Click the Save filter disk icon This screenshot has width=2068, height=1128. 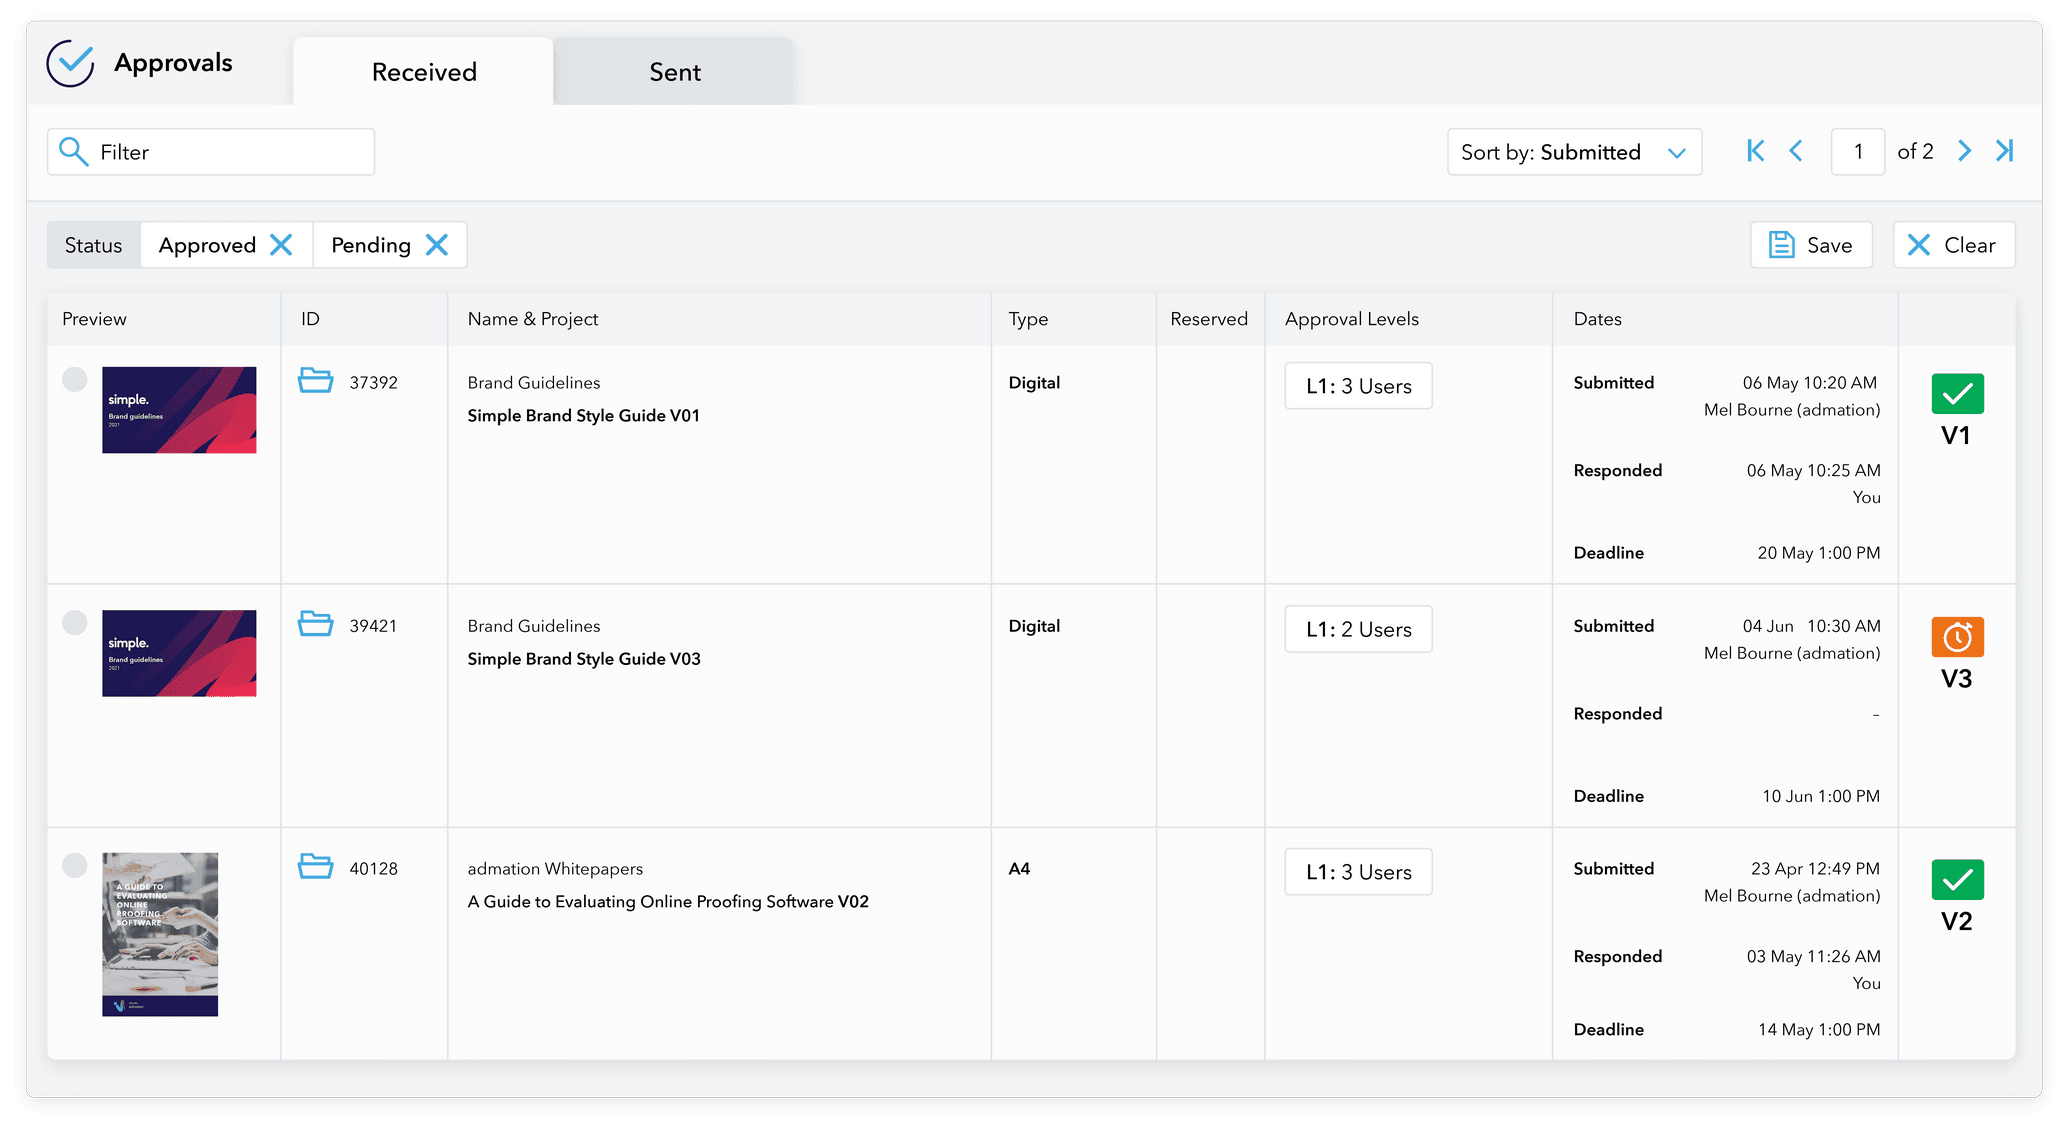(x=1783, y=244)
